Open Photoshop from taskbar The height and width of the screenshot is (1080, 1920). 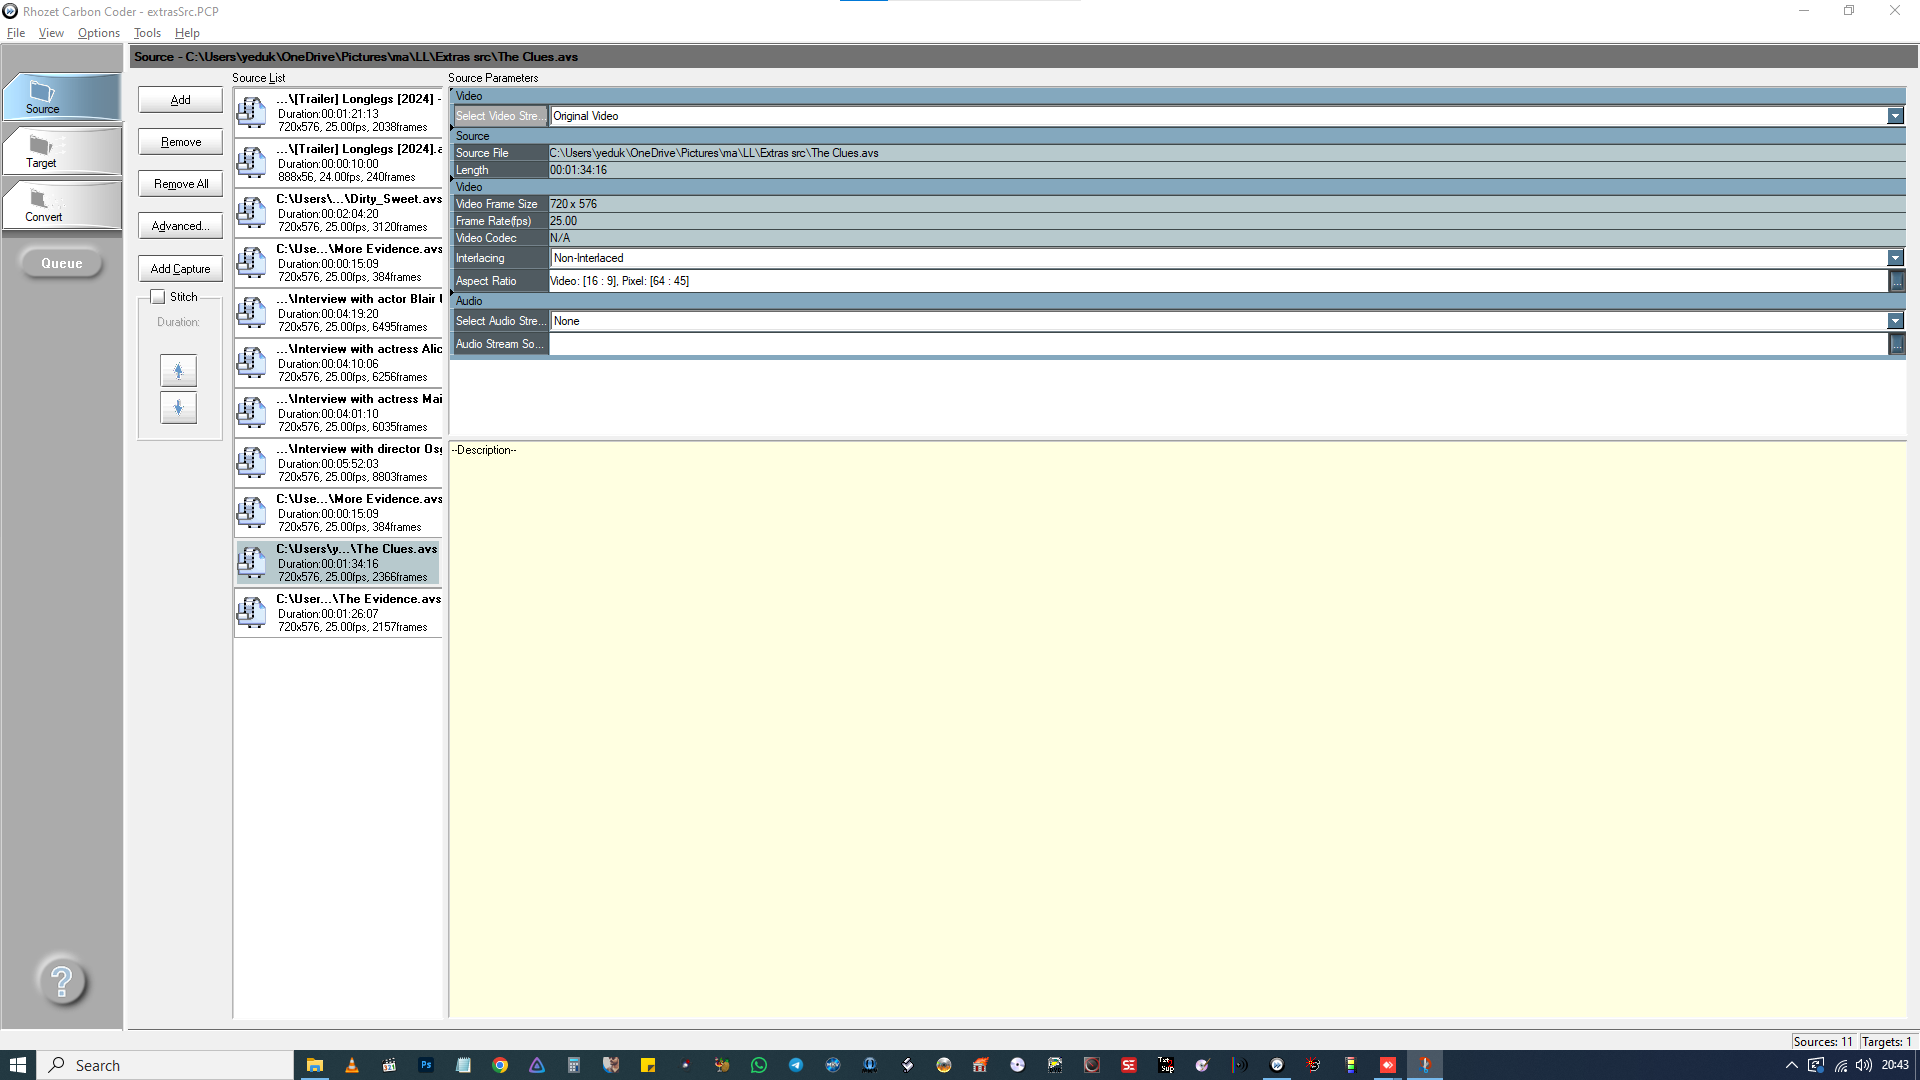click(426, 1065)
